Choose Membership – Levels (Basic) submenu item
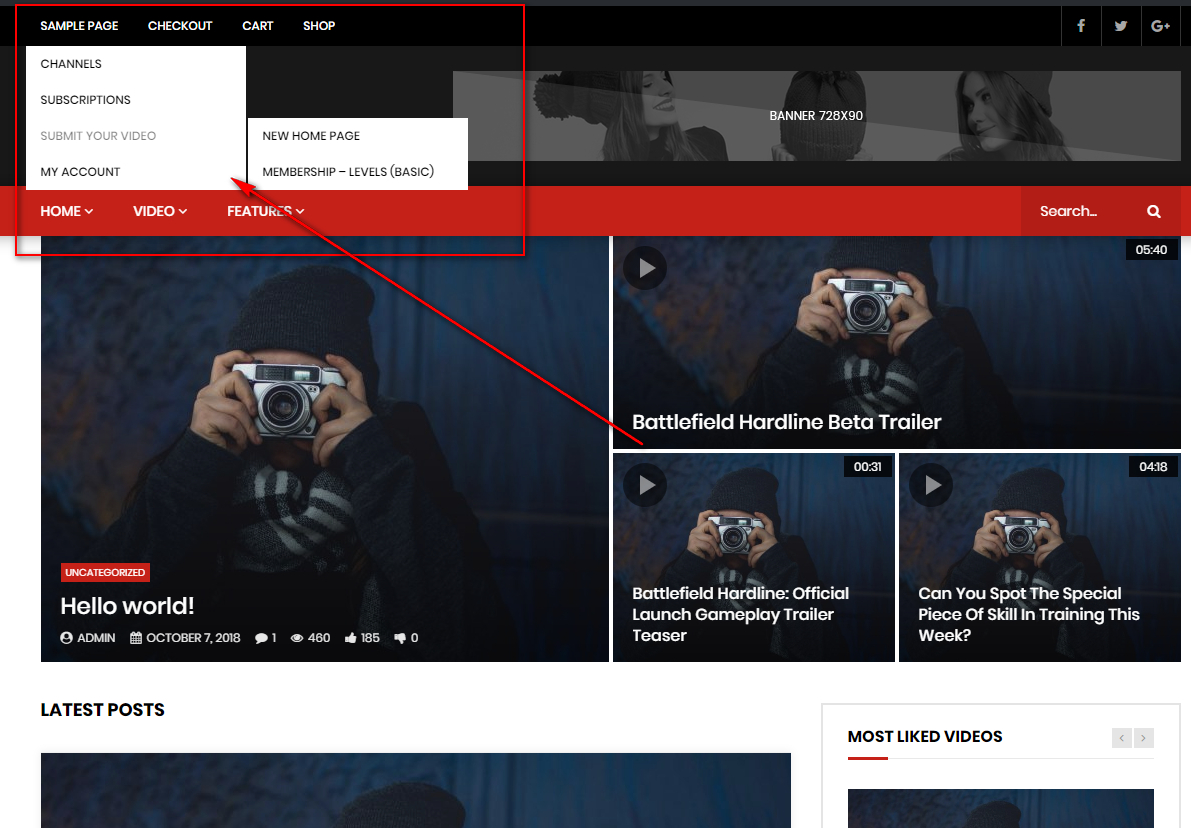This screenshot has height=828, width=1191. point(348,172)
